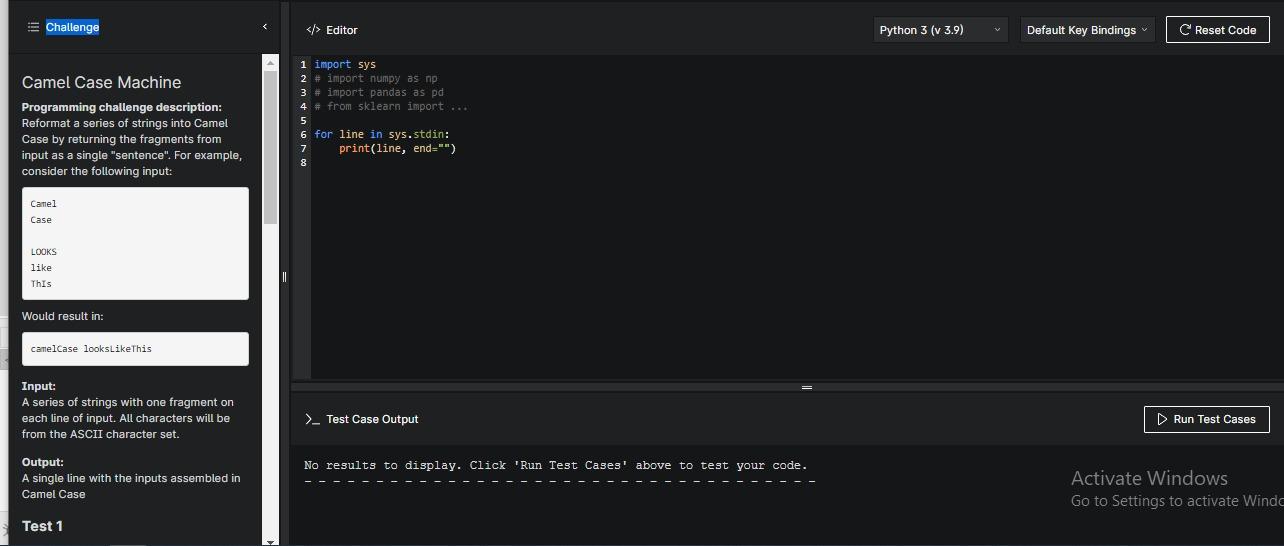
Task: Click the 'Output:' section heading
Action: pyautogui.click(x=43, y=462)
